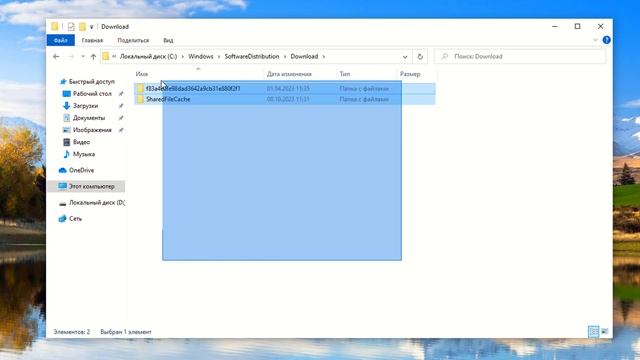Click the Загрузки download arrow icon
This screenshot has width=640, height=360.
[66, 106]
